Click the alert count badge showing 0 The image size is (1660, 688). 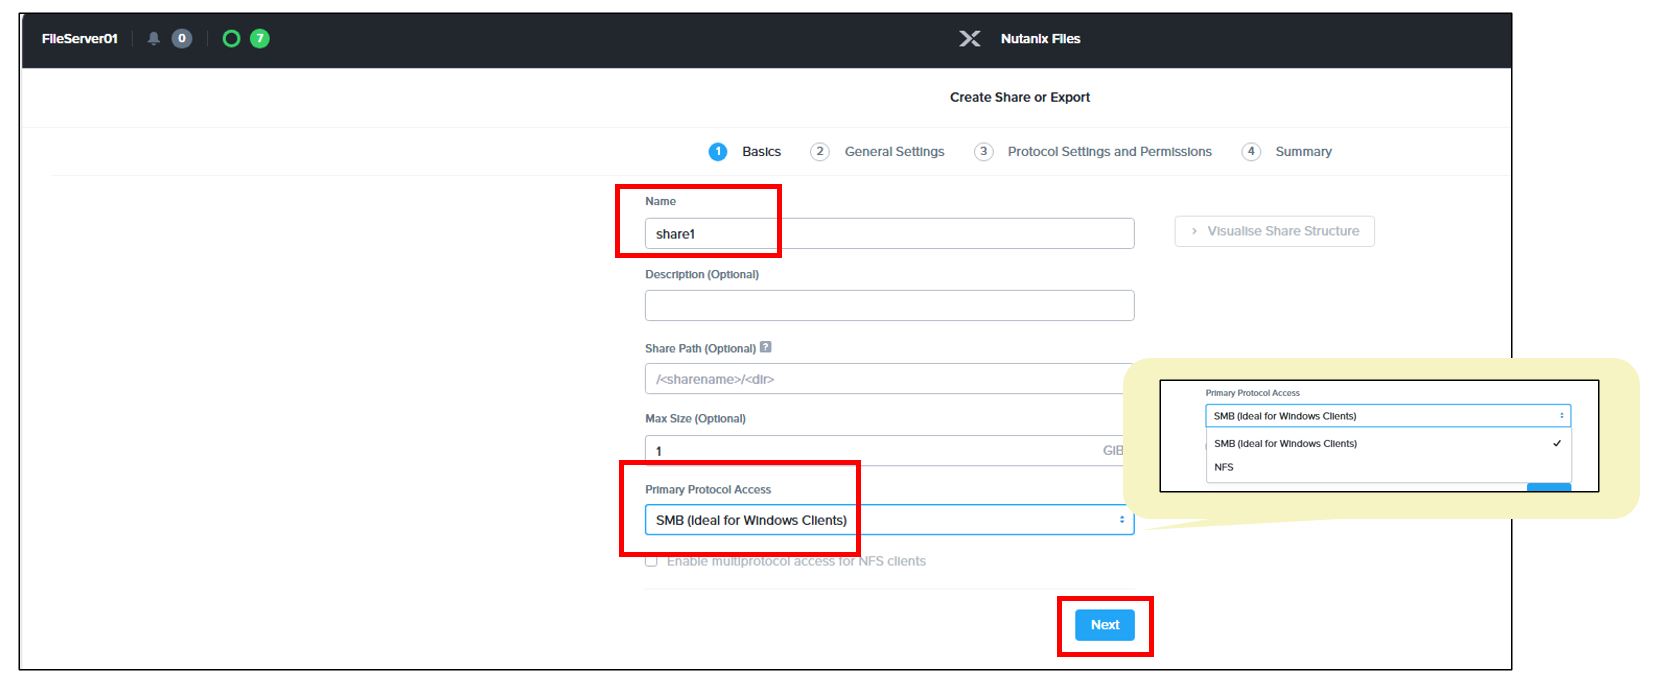click(181, 39)
